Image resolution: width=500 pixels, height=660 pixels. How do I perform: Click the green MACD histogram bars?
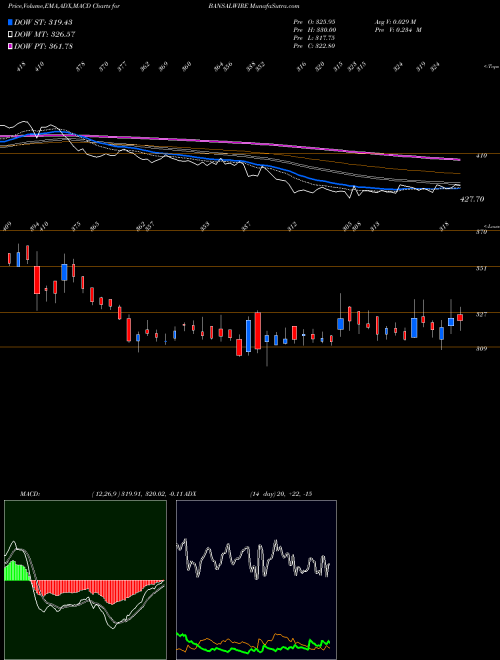(x=18, y=571)
